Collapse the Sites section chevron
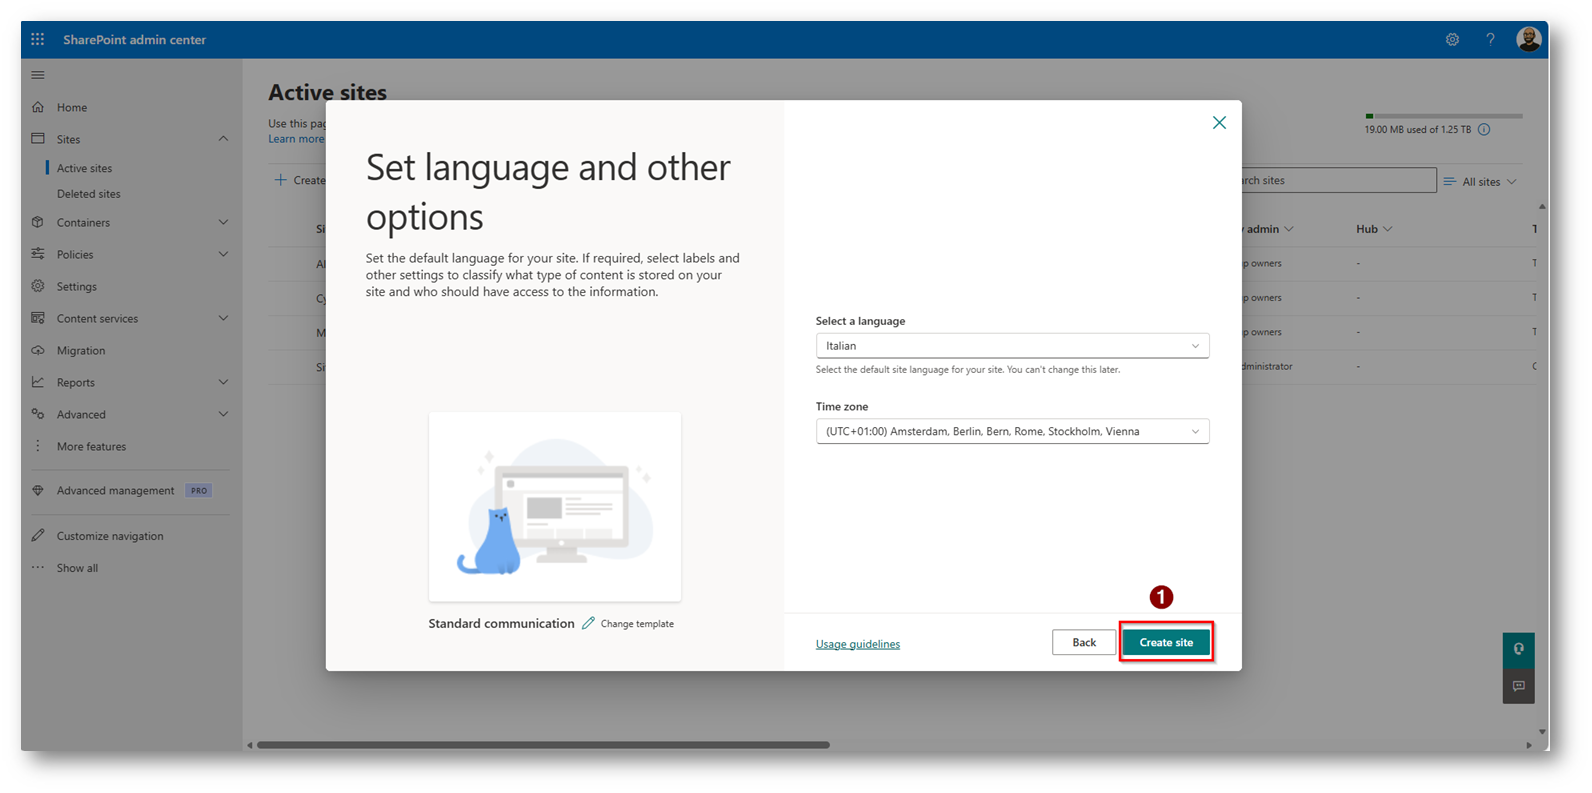Image resolution: width=1592 pixels, height=793 pixels. point(223,139)
